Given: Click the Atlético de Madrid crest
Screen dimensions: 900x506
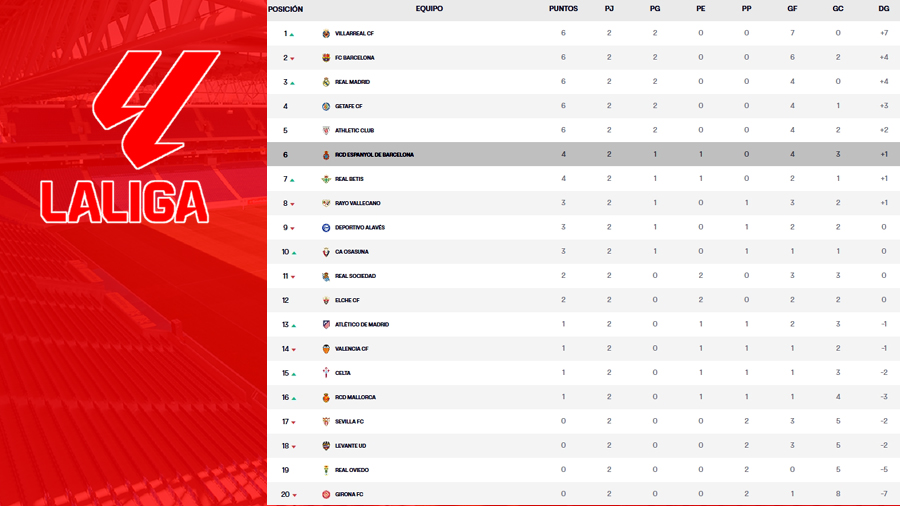Looking at the screenshot, I should tap(326, 325).
